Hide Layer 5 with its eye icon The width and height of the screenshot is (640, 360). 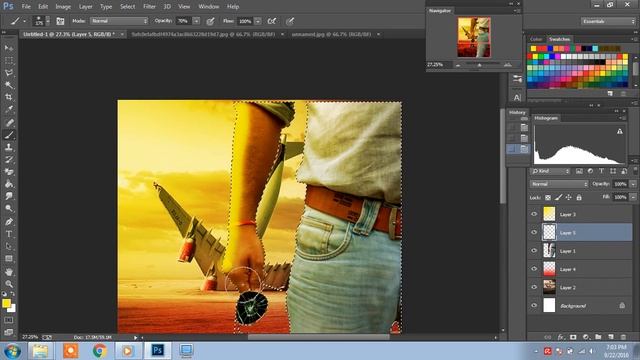coord(534,232)
